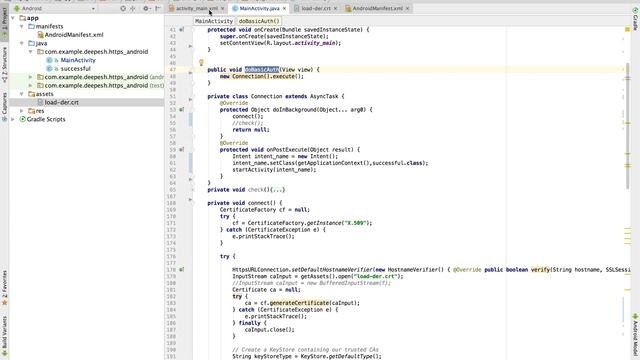Close the load-der.crt tab

336,8
